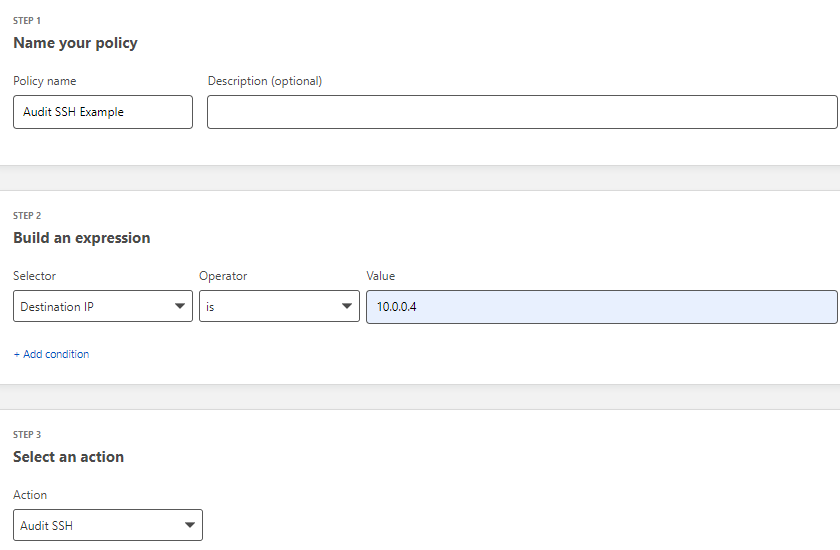
Task: Expand the 'is' operator dropdown
Action: click(x=279, y=306)
